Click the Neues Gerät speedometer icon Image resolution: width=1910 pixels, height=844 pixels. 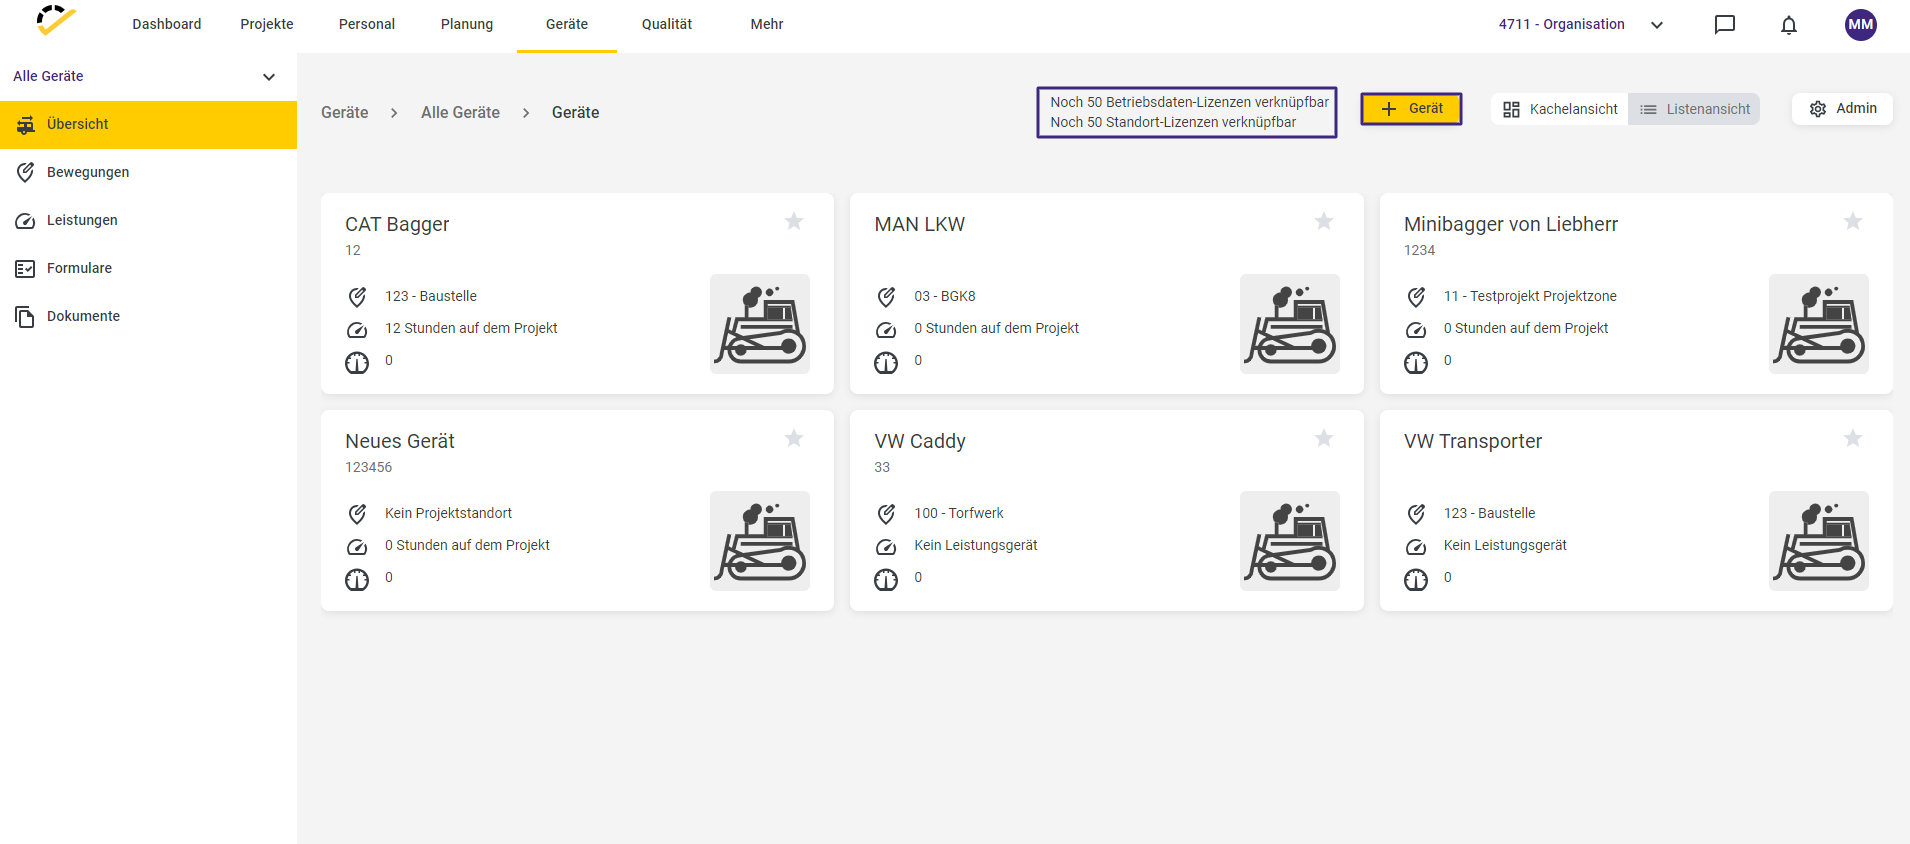357,547
